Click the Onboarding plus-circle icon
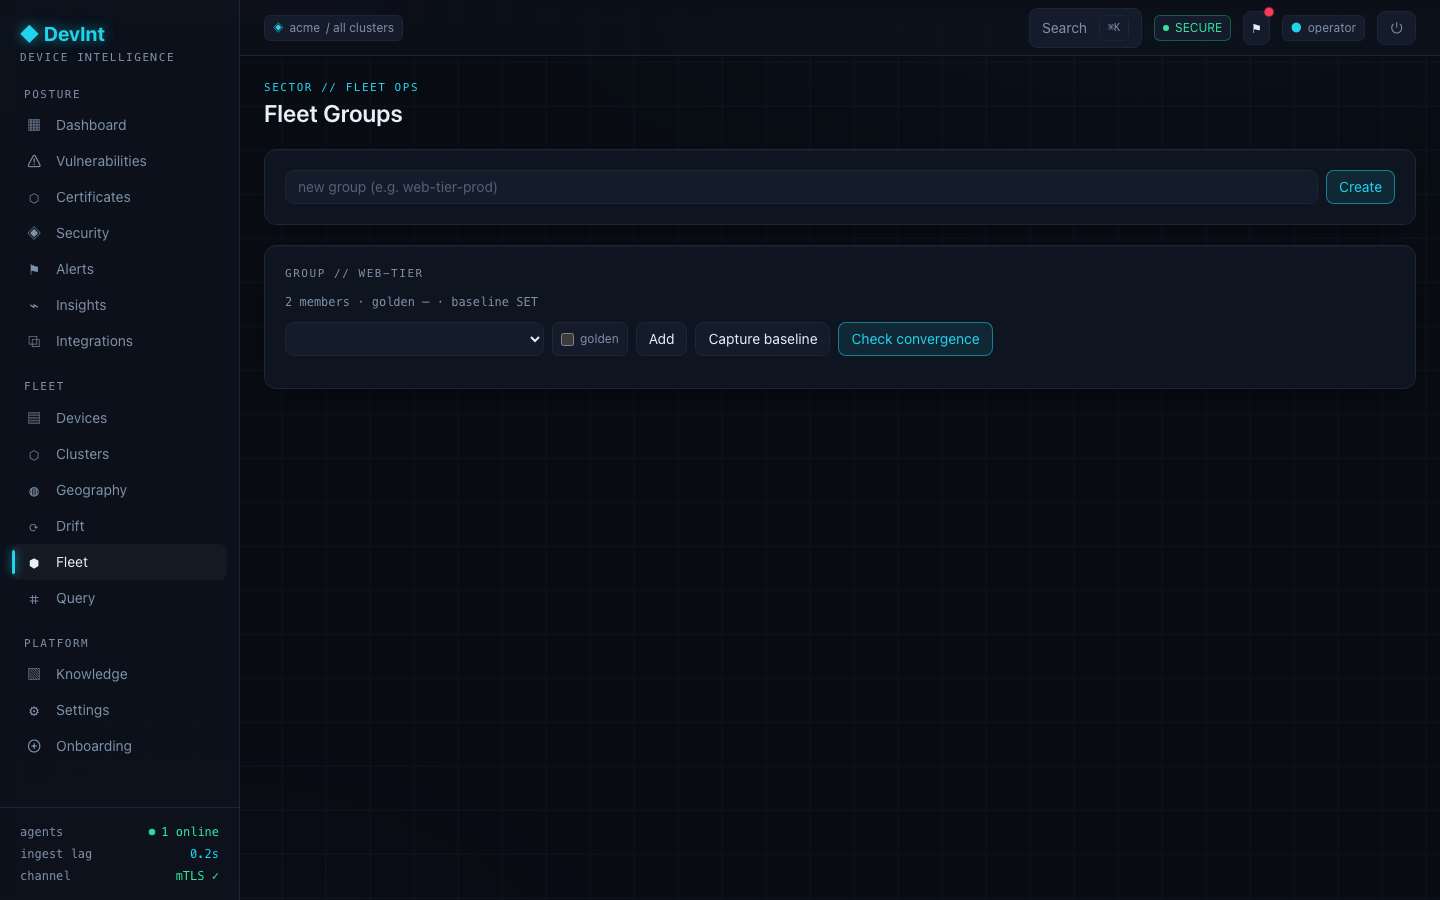Screen dimensions: 1440x900 point(34,746)
